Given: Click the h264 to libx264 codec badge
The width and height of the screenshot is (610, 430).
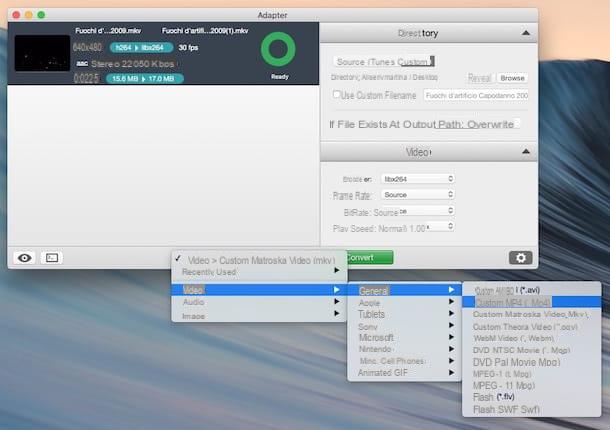Looking at the screenshot, I should coord(142,47).
